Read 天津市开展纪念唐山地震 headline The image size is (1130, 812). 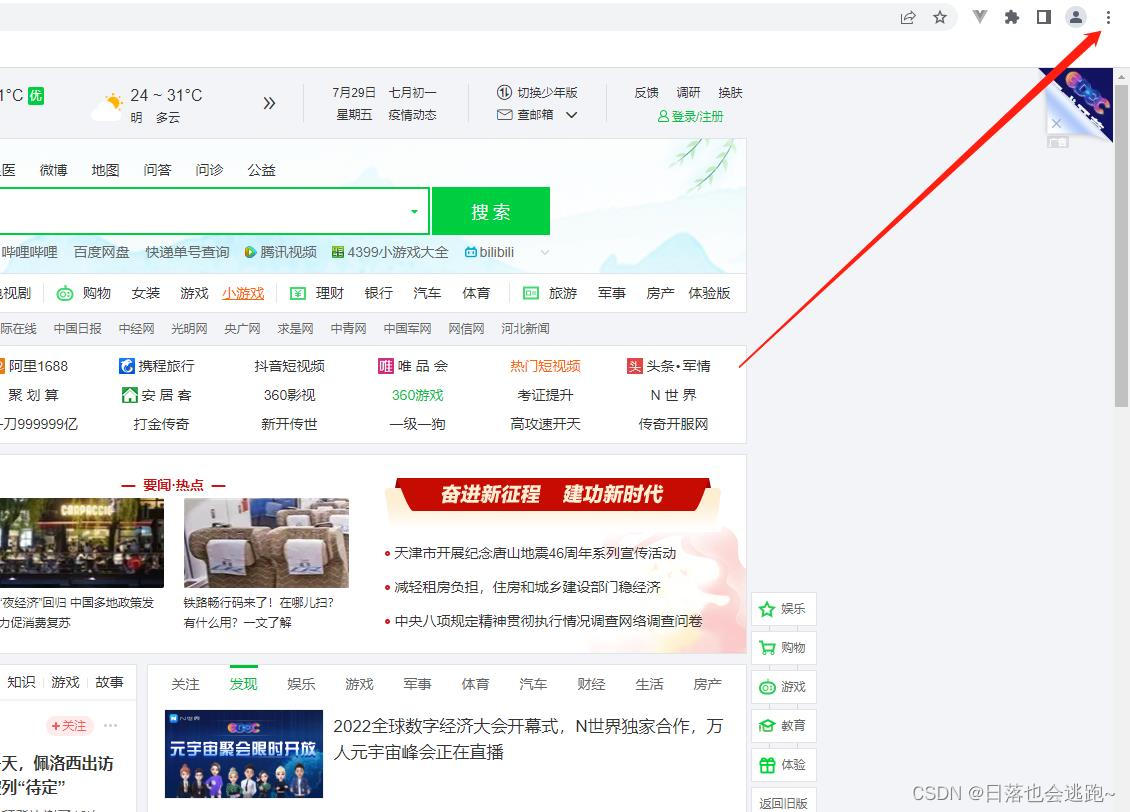pyautogui.click(x=535, y=553)
